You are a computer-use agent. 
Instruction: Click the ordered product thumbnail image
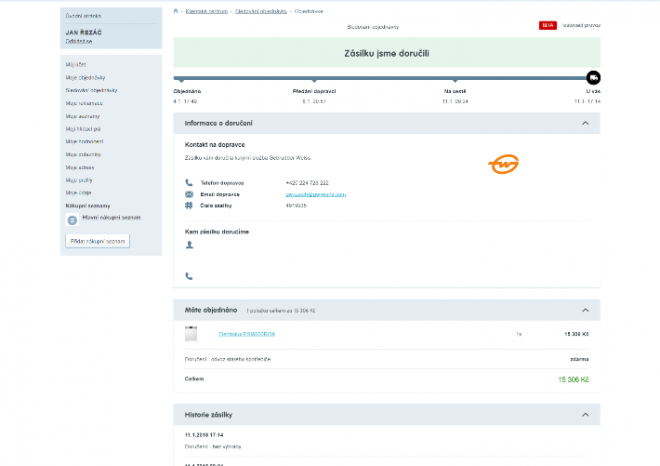(x=192, y=334)
